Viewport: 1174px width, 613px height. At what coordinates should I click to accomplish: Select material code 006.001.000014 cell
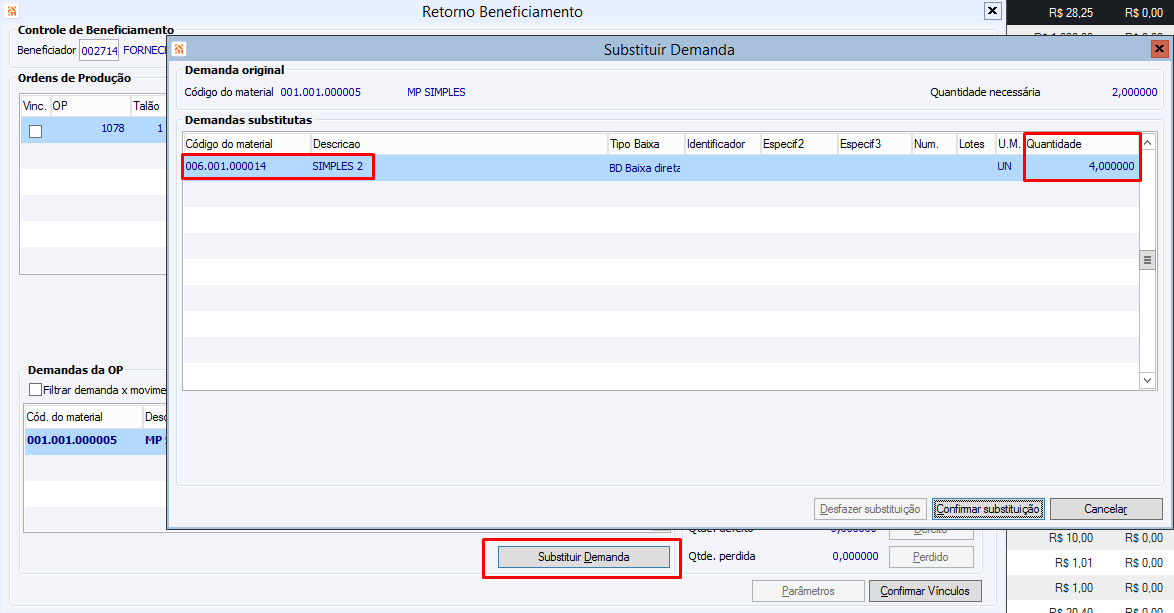click(x=246, y=166)
